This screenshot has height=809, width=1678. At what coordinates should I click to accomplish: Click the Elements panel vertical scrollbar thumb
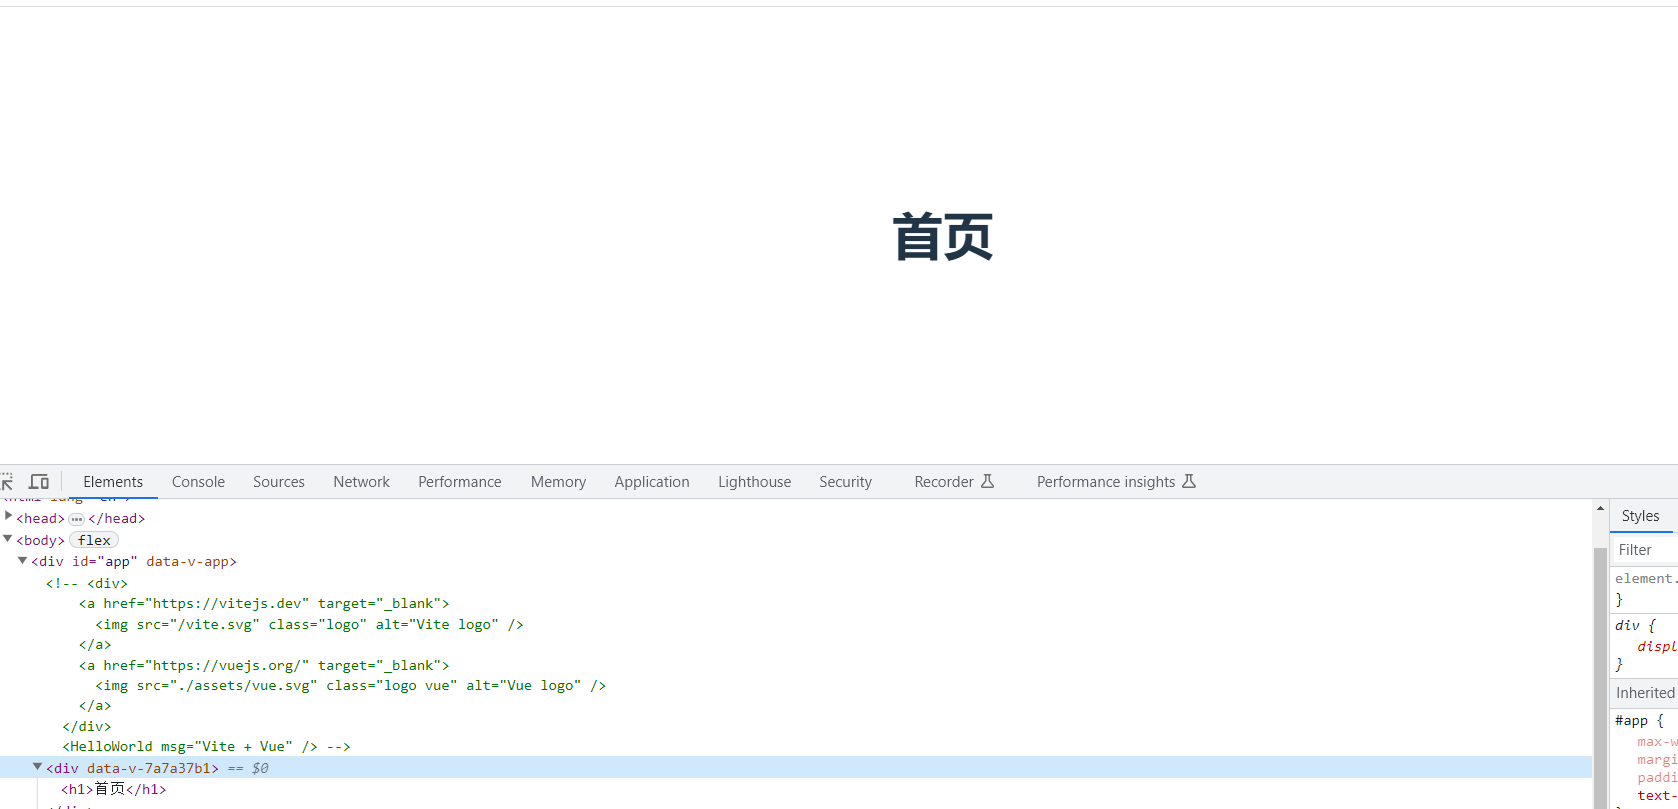1600,677
